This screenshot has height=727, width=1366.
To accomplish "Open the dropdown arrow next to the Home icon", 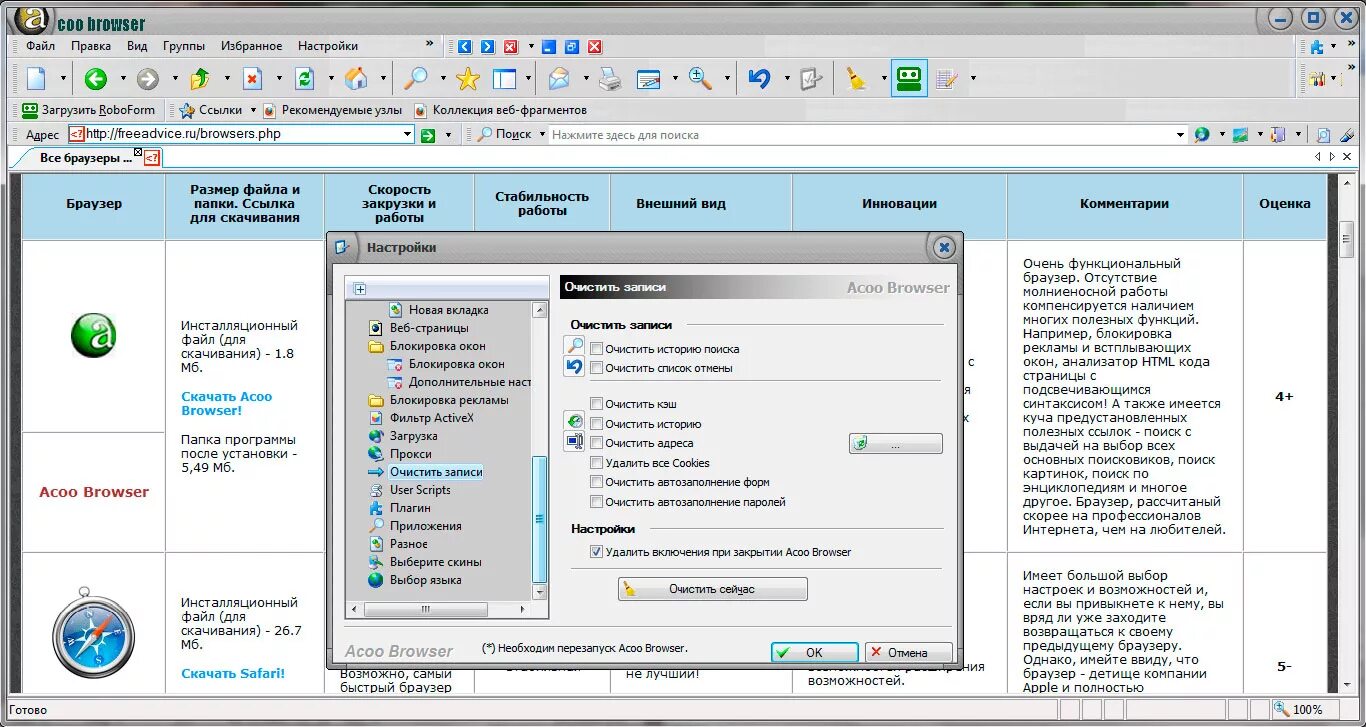I will pyautogui.click(x=383, y=79).
